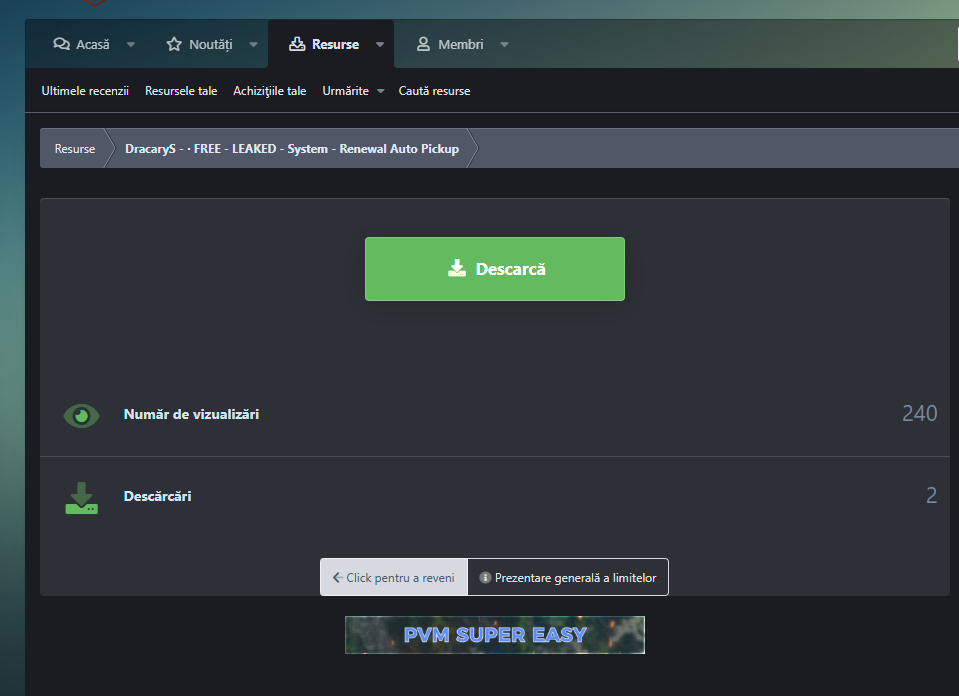The width and height of the screenshot is (959, 696).
Task: Click the green Descarcă download button
Action: click(x=495, y=269)
